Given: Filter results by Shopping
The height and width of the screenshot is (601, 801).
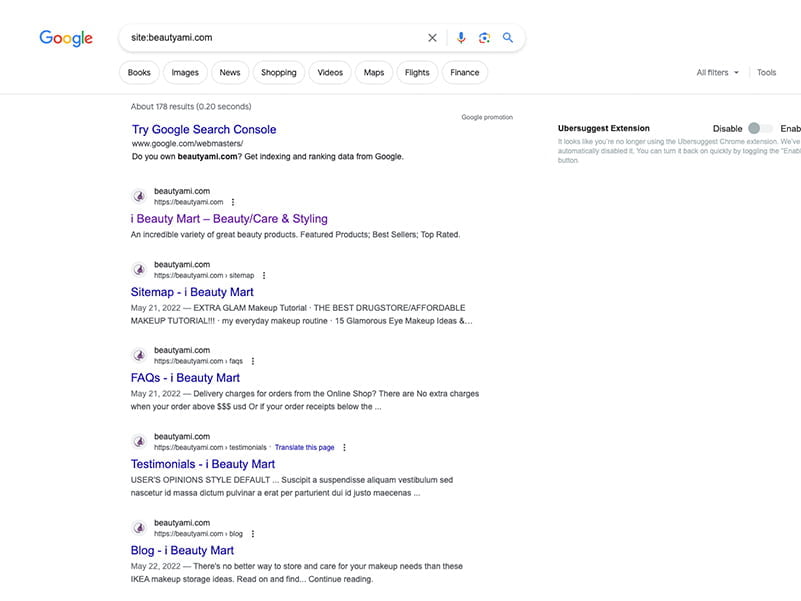Looking at the screenshot, I should [278, 73].
